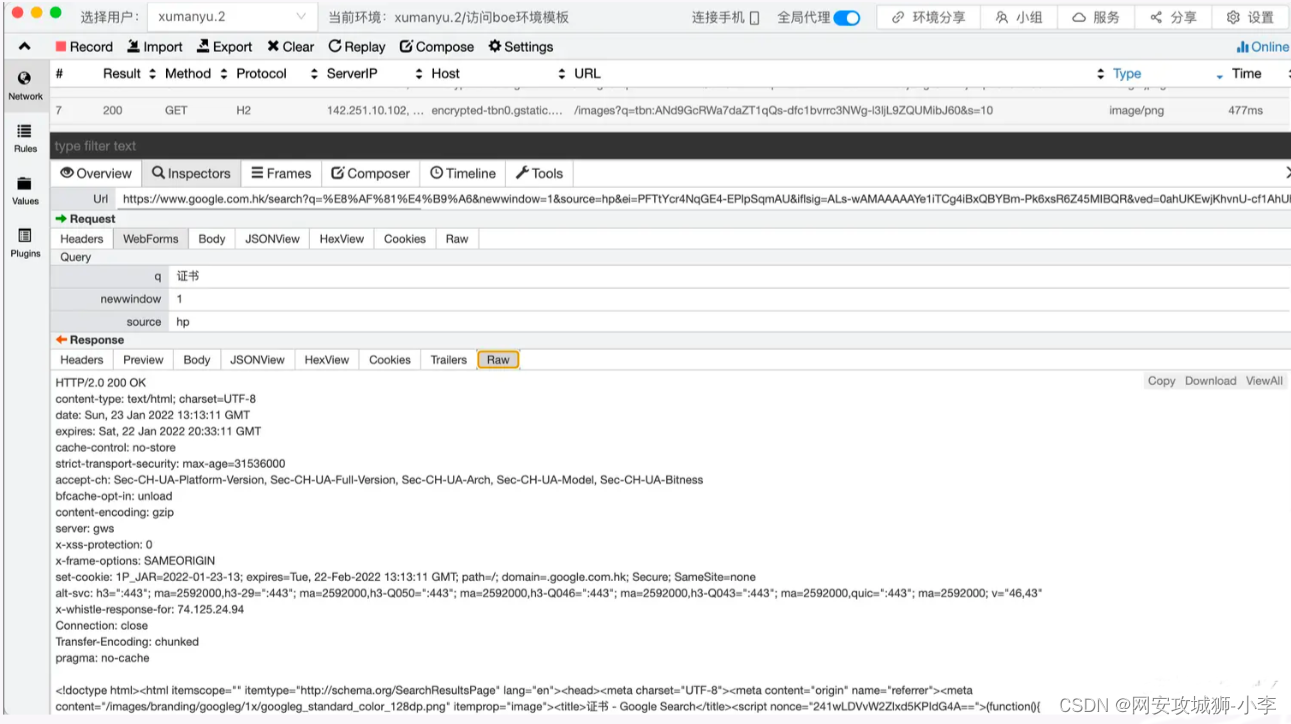Click the newwindow query row
The height and width of the screenshot is (724, 1291).
pyautogui.click(x=670, y=299)
